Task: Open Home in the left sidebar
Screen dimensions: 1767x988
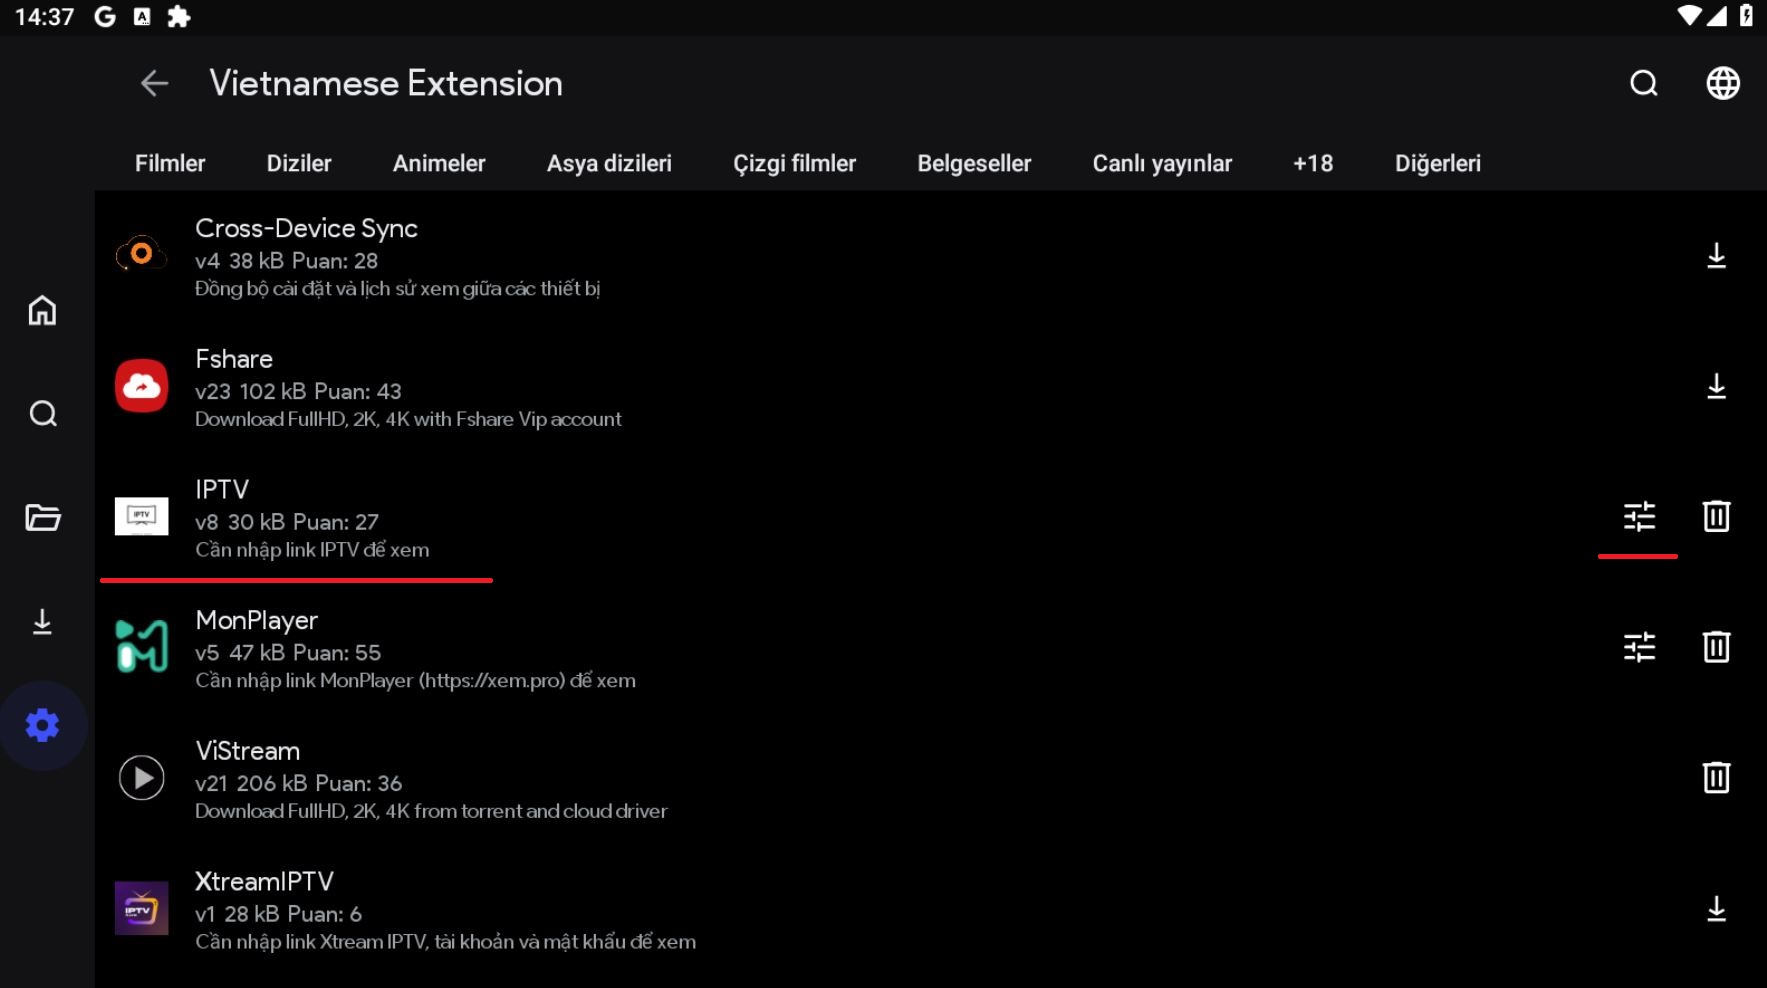Action: click(x=42, y=310)
